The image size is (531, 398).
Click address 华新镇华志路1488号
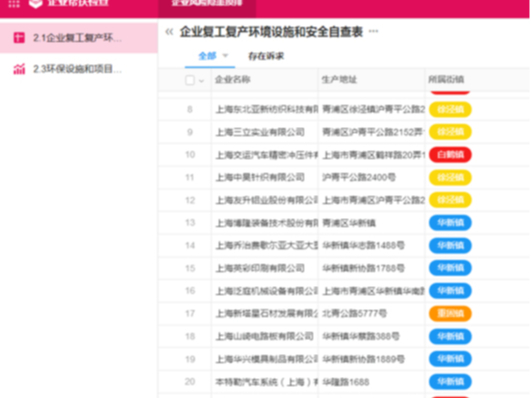[363, 245]
